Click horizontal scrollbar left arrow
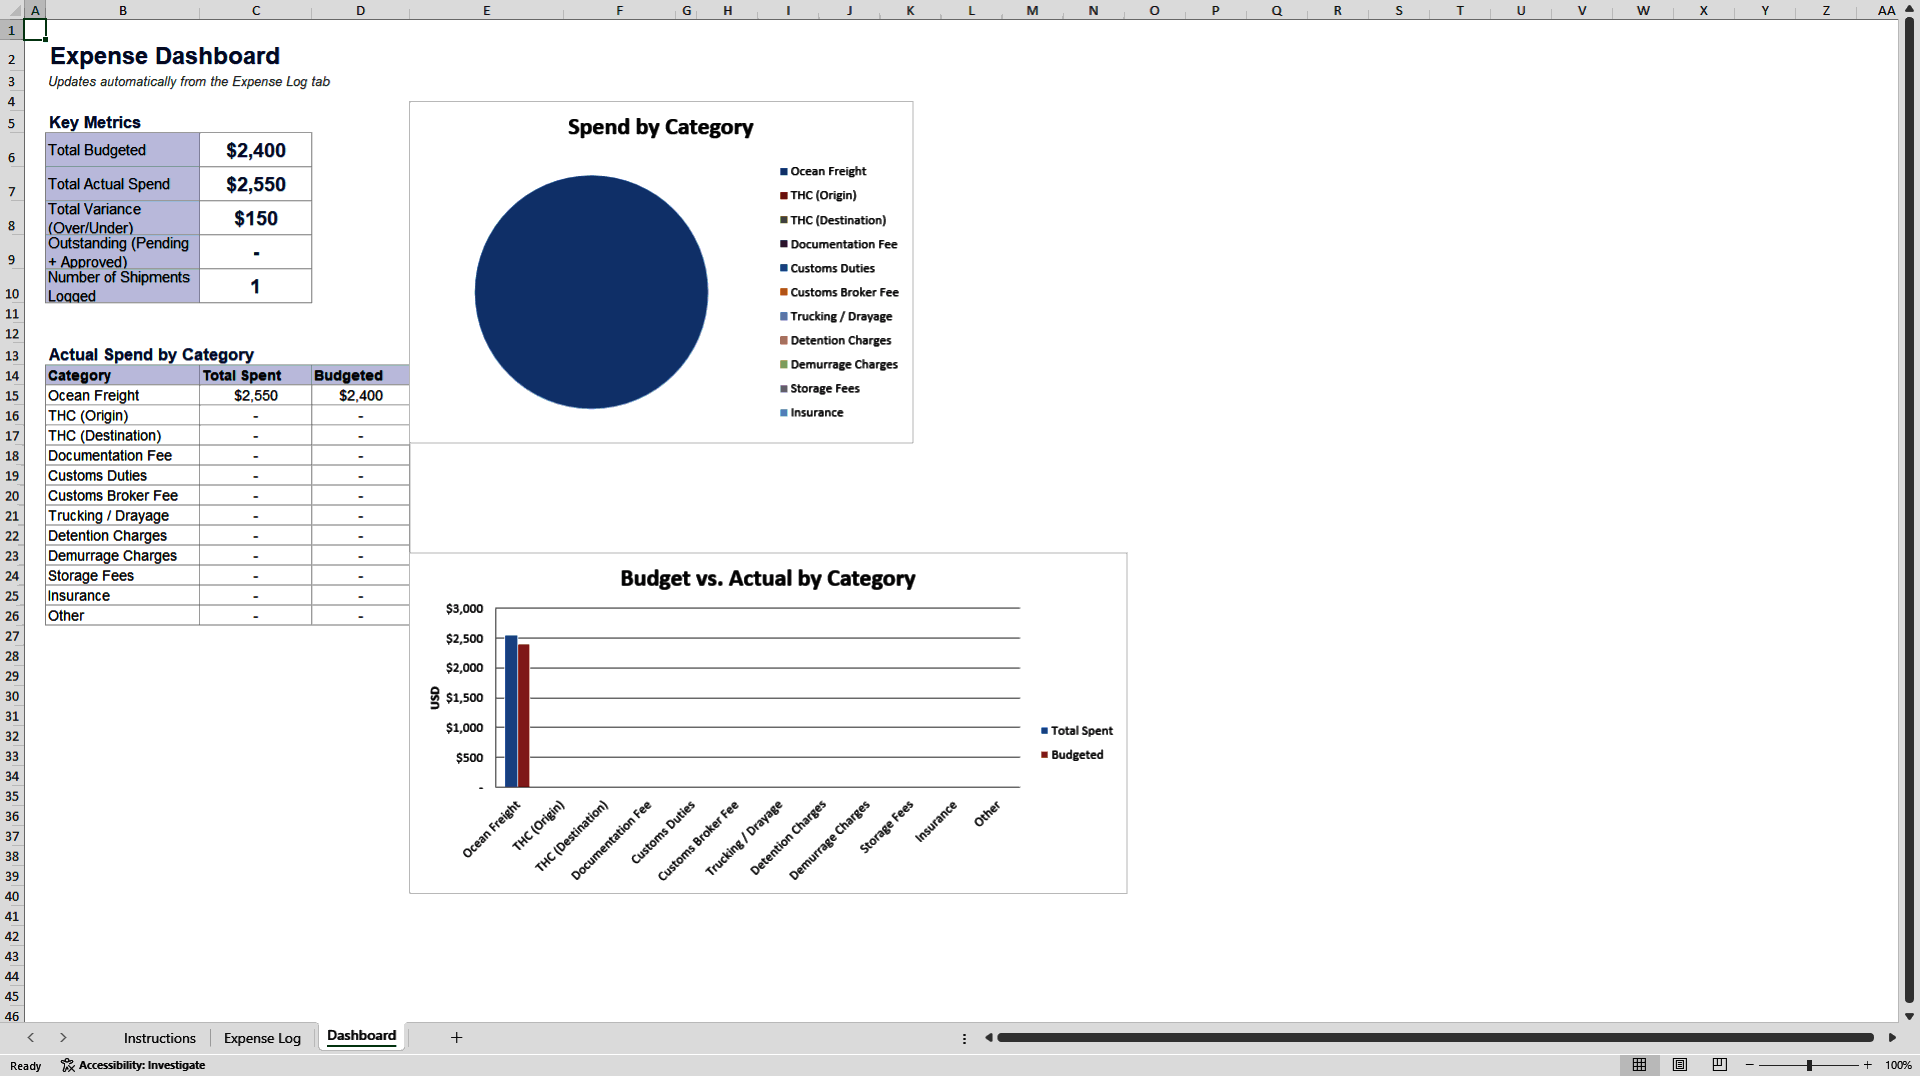This screenshot has width=1920, height=1076. click(988, 1038)
